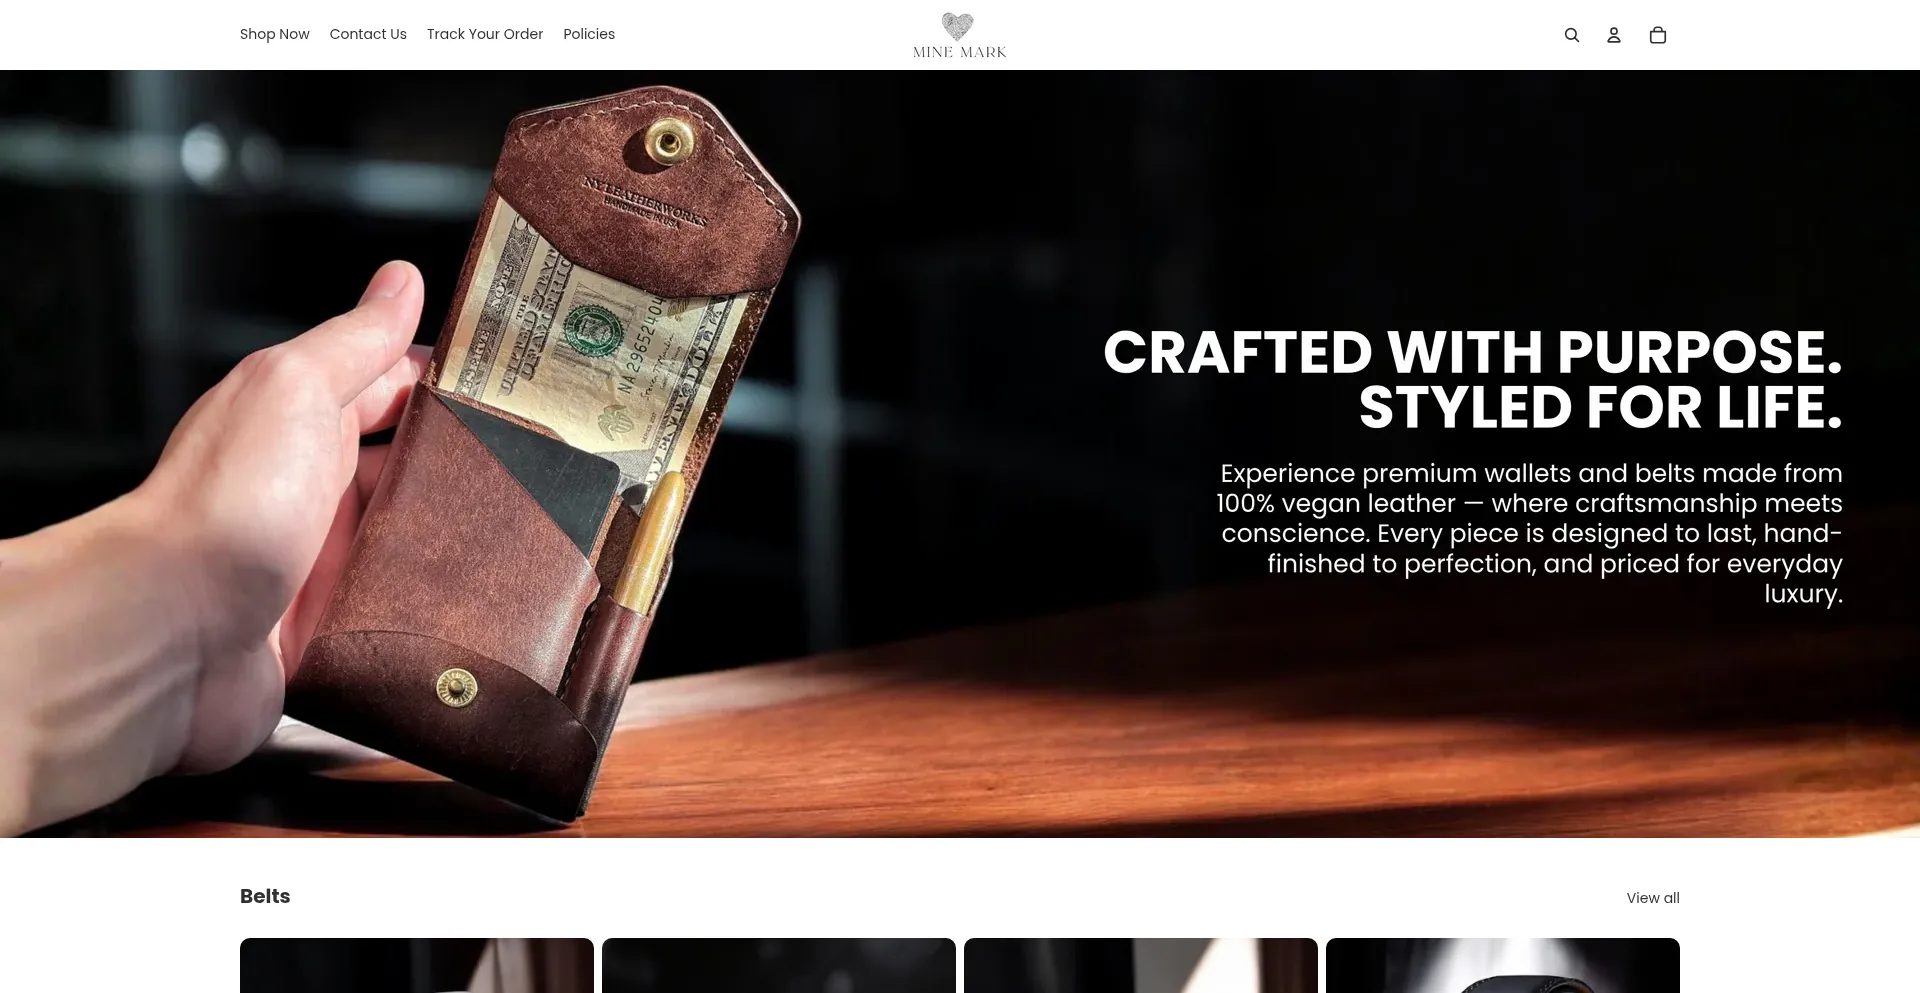The width and height of the screenshot is (1920, 993).
Task: Go to the Contact Us page
Action: pyautogui.click(x=368, y=34)
